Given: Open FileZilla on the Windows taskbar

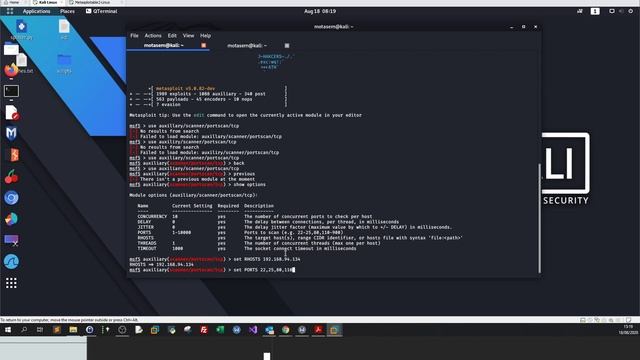Looking at the screenshot, I should point(204,330).
